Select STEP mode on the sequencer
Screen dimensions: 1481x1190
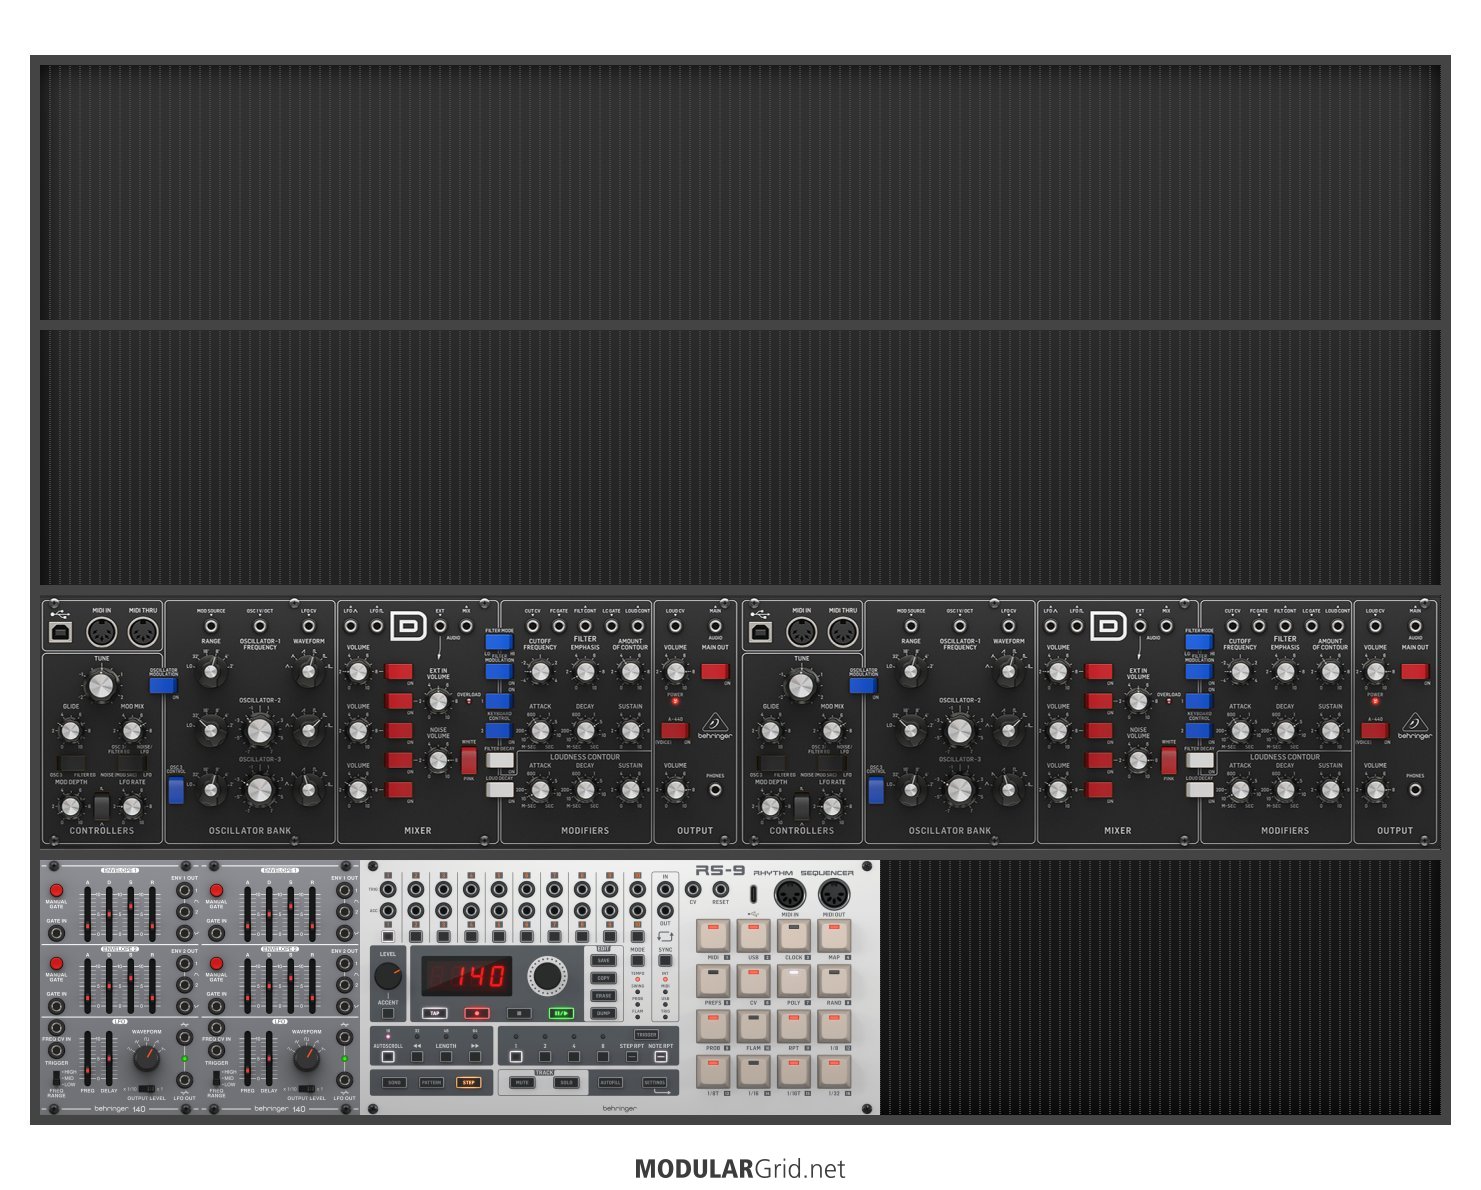click(x=468, y=1082)
